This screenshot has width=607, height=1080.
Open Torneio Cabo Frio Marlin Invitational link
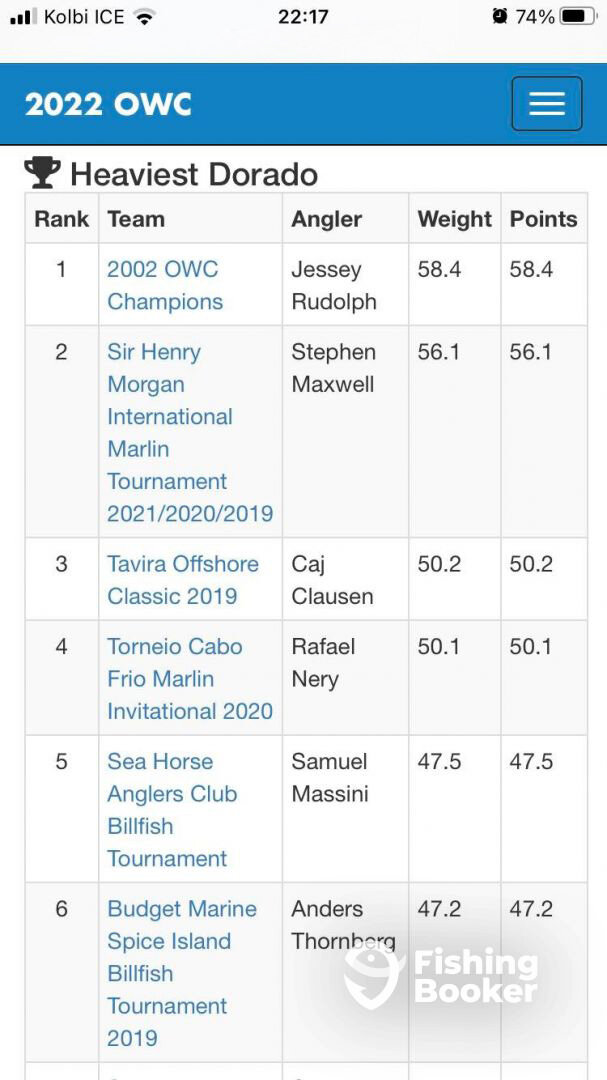(x=190, y=678)
